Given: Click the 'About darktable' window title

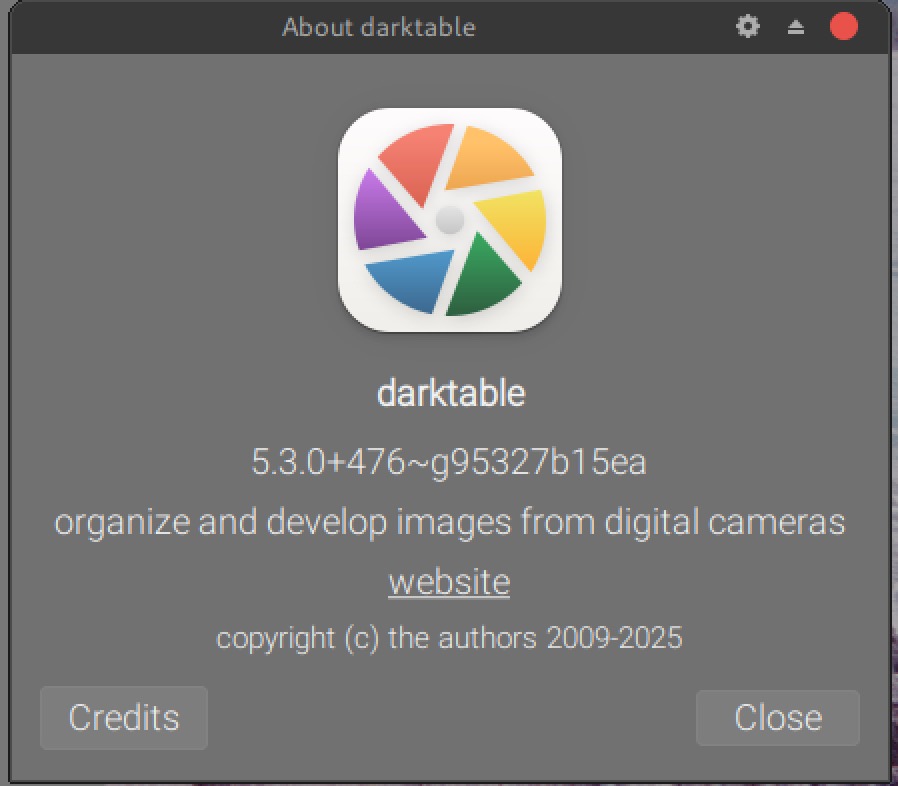Looking at the screenshot, I should click(x=379, y=27).
